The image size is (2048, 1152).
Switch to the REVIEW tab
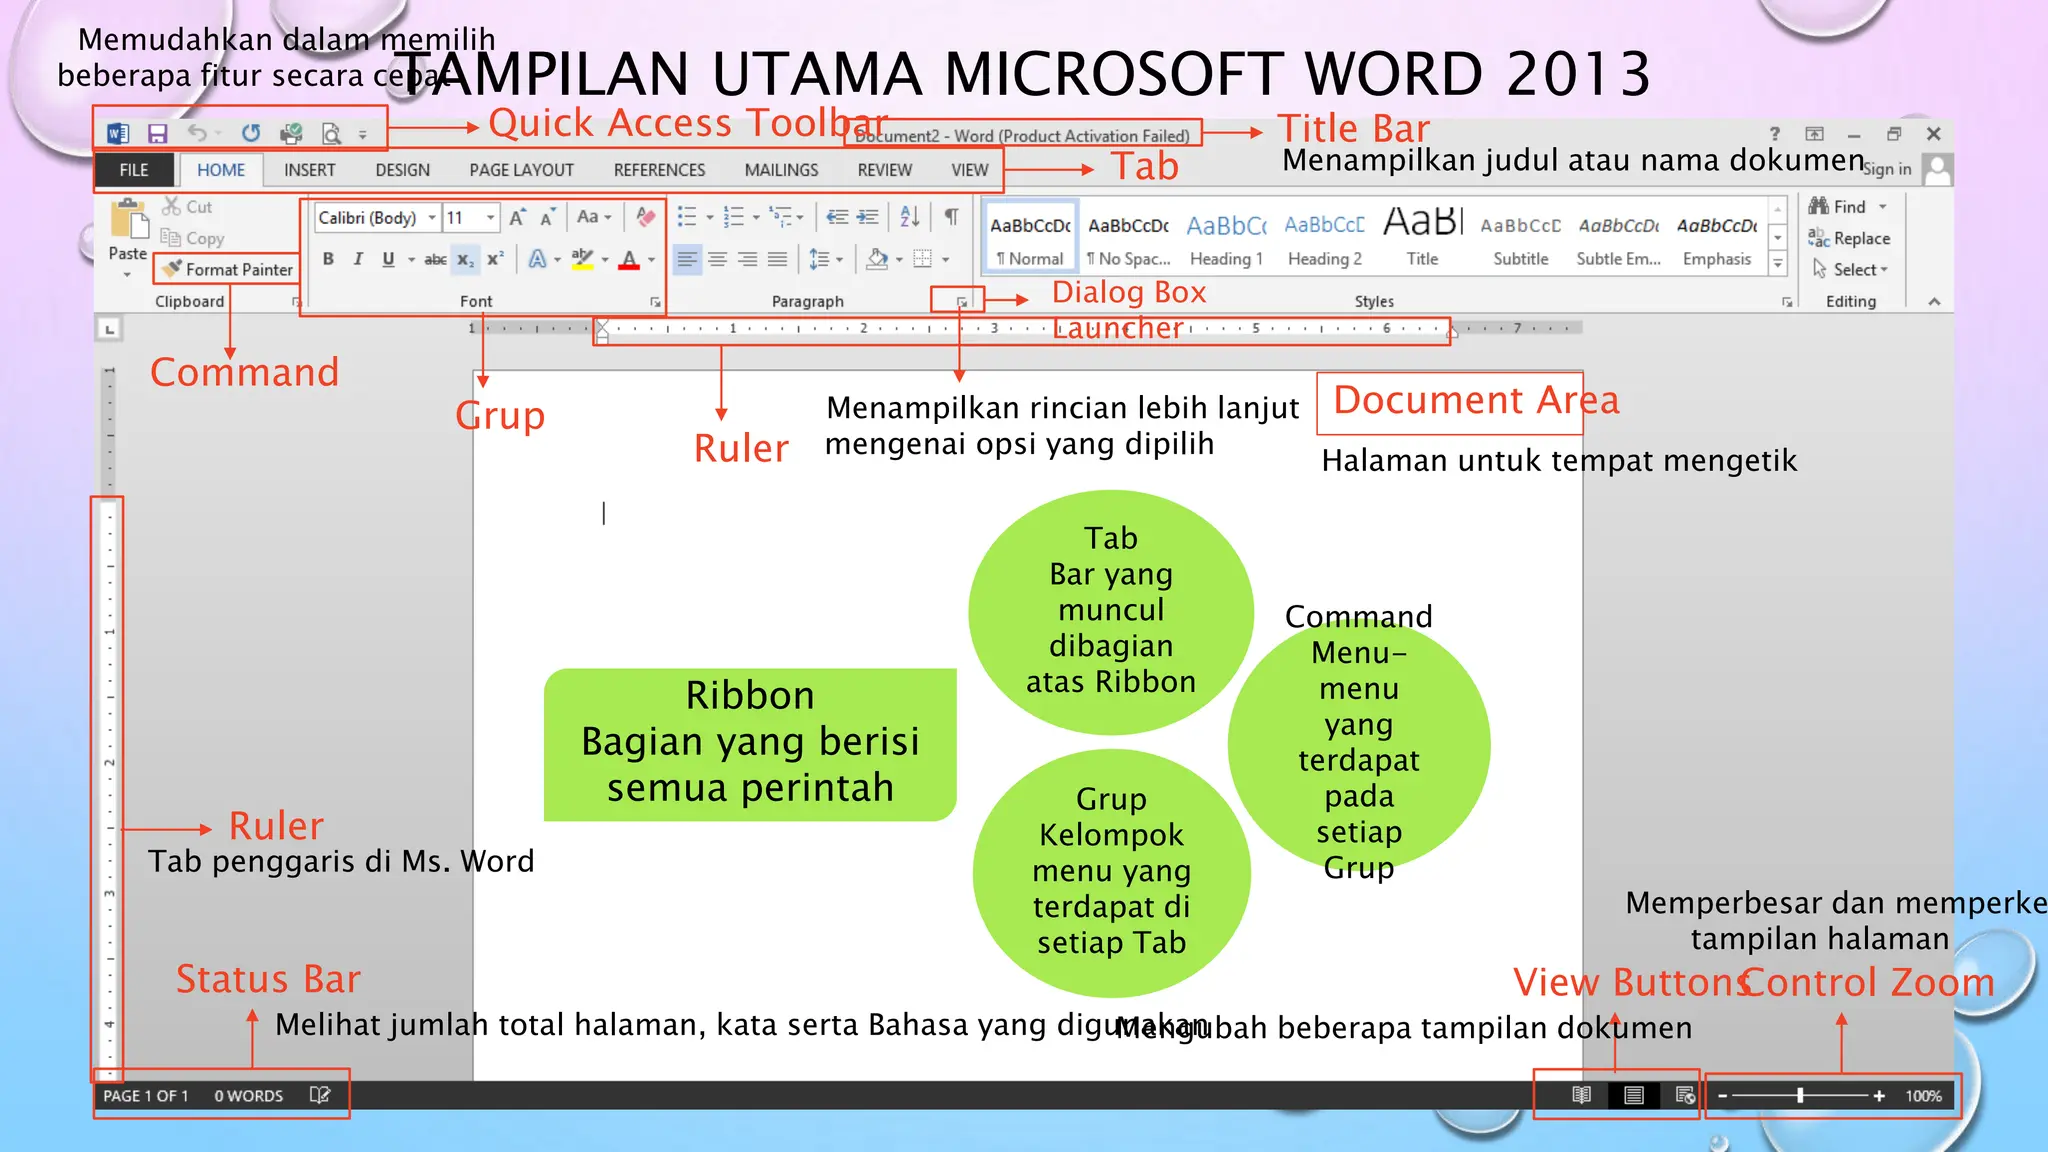[885, 170]
